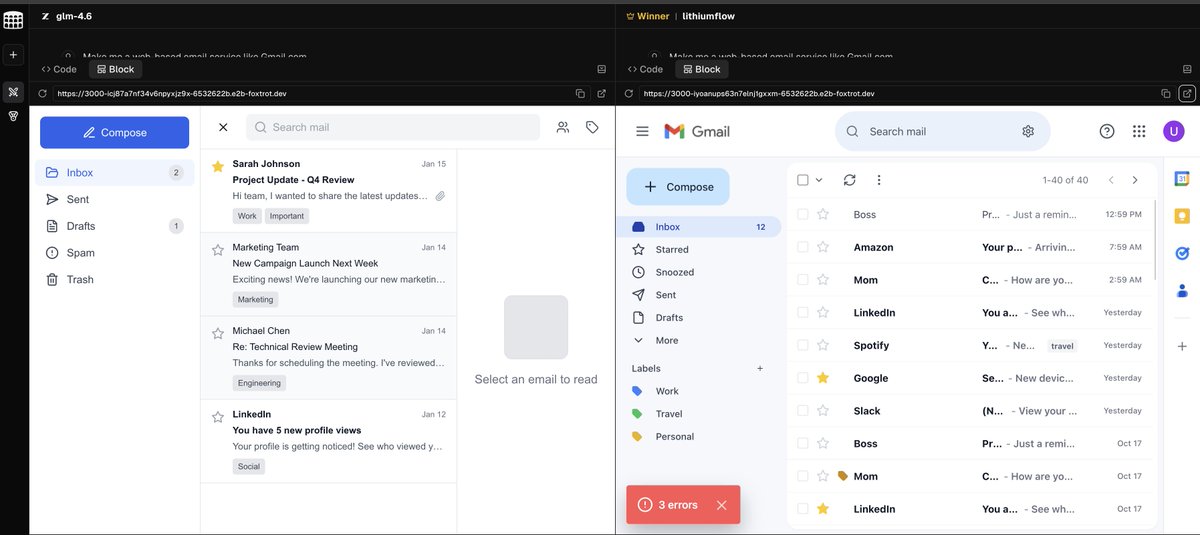This screenshot has width=1200, height=535.
Task: Open the Slack email row
Action: (972, 411)
